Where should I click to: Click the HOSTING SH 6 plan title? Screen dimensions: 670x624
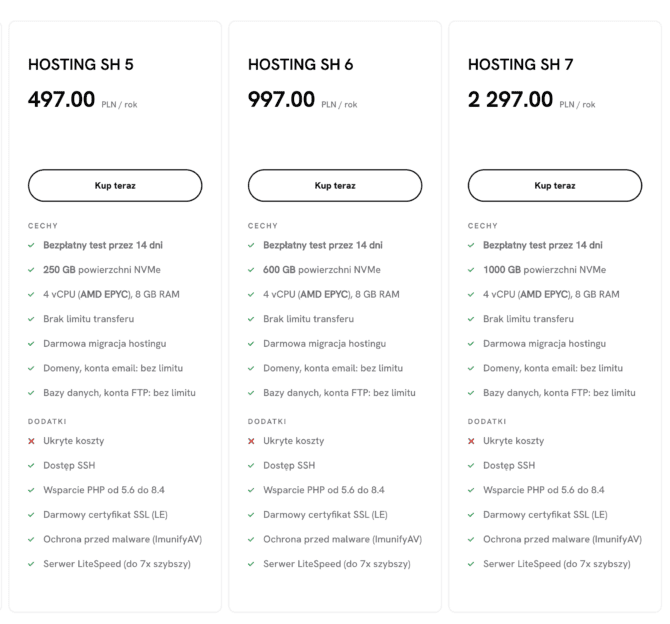(x=300, y=65)
